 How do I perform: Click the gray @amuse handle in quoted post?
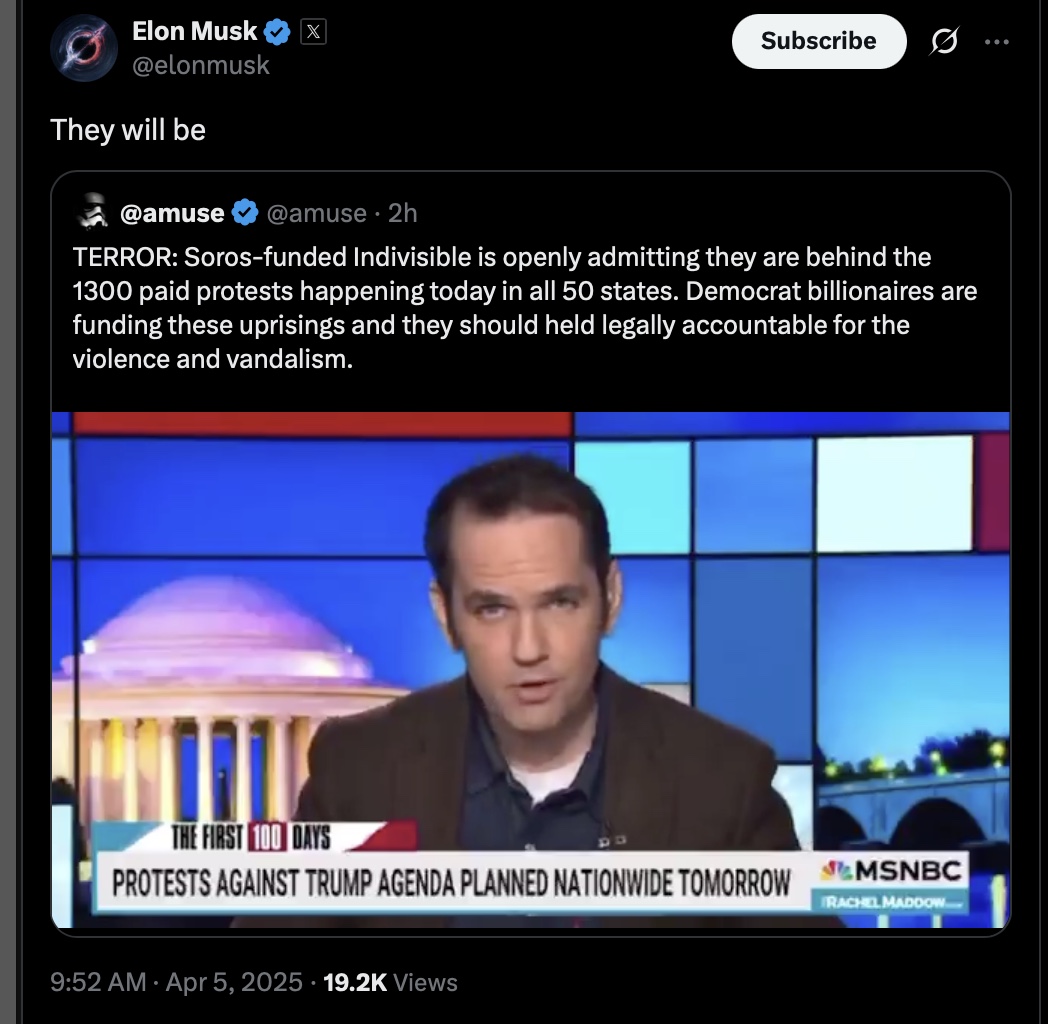(x=317, y=213)
